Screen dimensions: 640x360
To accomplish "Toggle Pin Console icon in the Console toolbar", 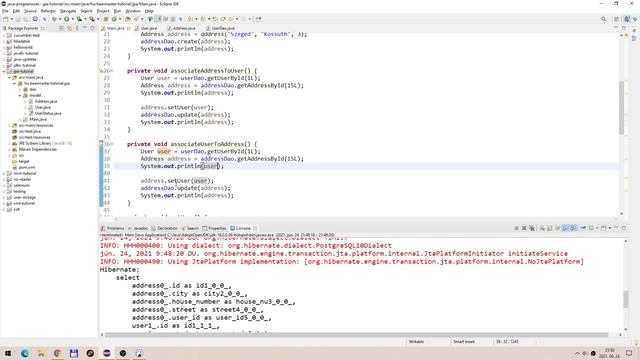I will tap(583, 228).
